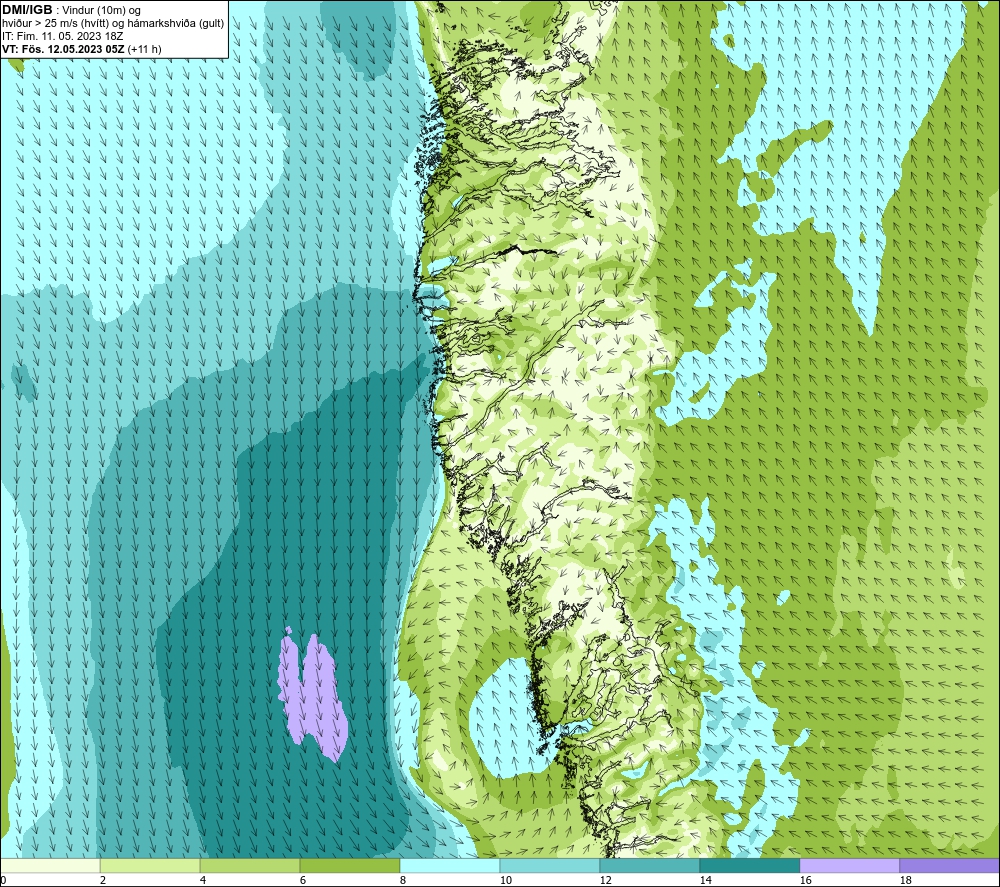Click the legend scale label '2'

[x=103, y=881]
